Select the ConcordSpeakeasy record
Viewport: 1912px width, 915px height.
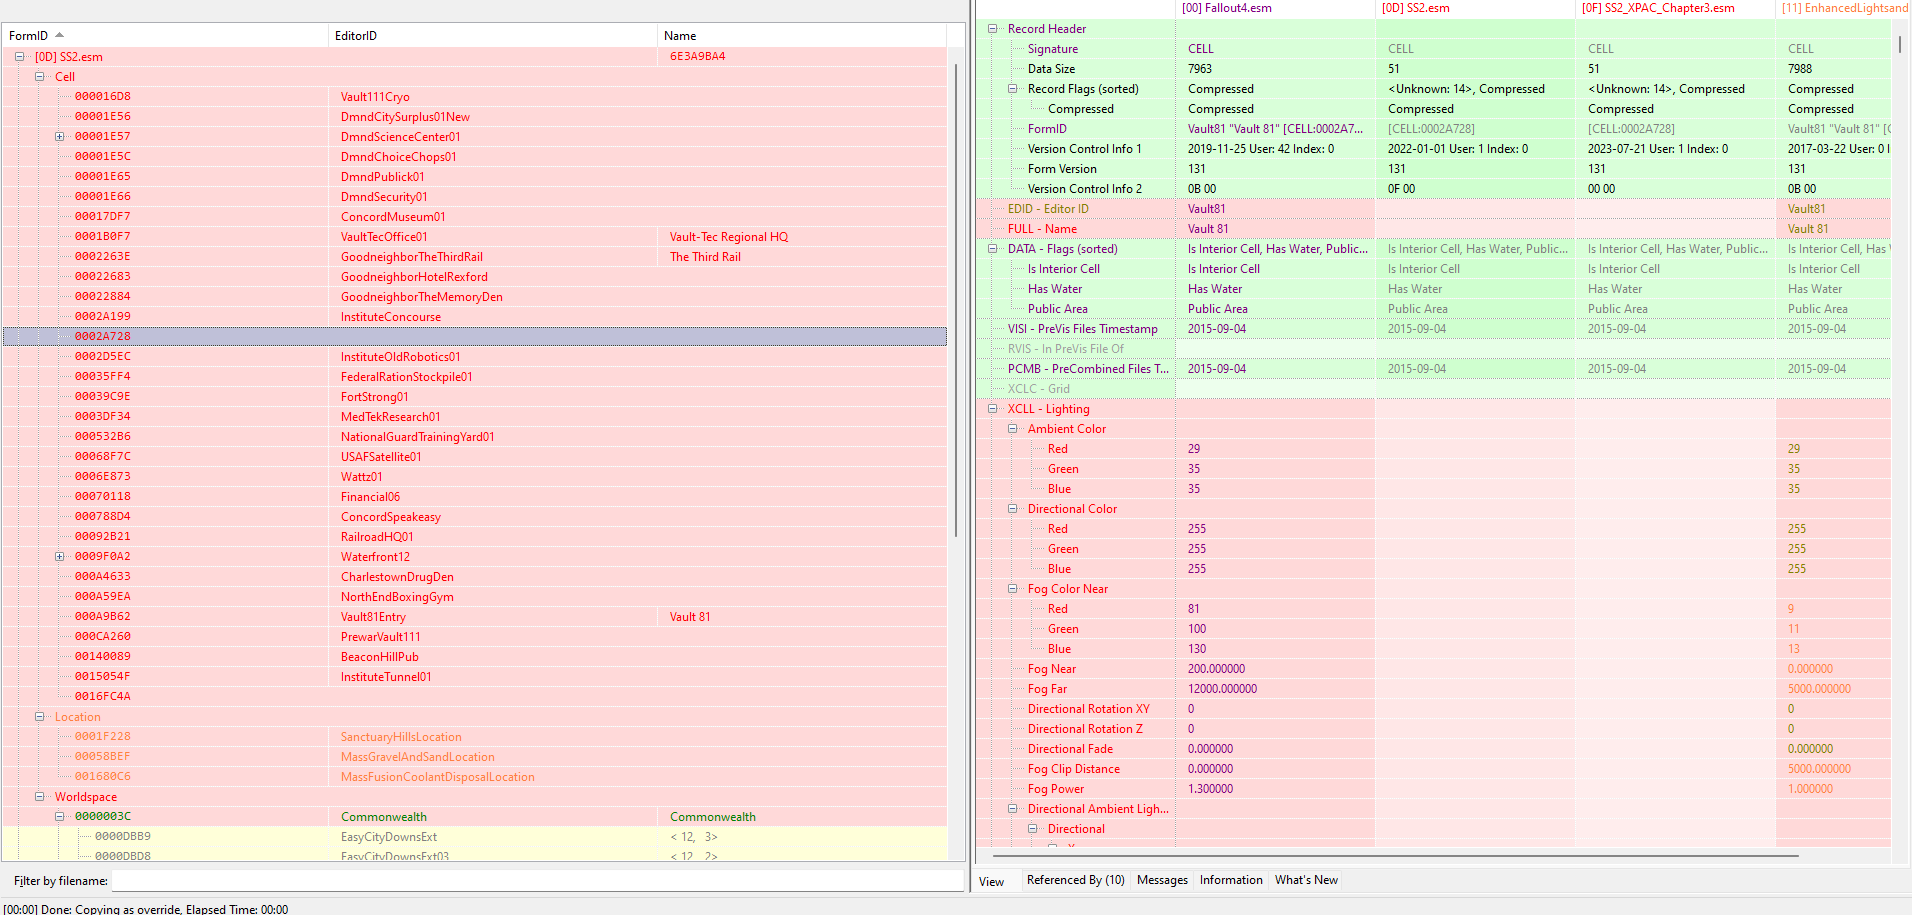coord(474,517)
